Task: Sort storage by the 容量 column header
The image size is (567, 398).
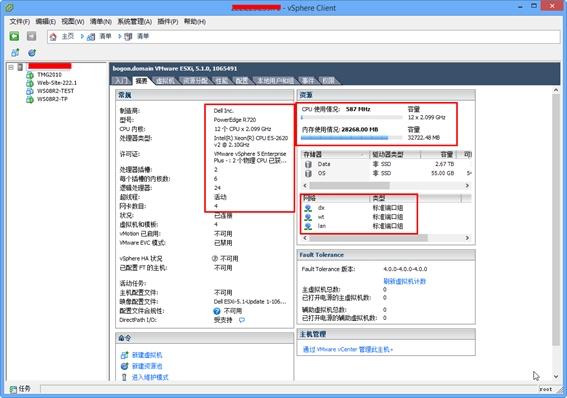Action: [438, 154]
